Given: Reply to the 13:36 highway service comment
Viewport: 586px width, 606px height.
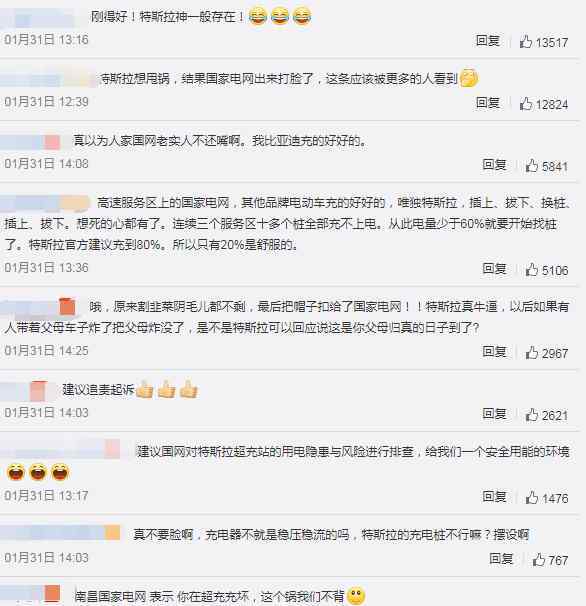Looking at the screenshot, I should point(494,269).
